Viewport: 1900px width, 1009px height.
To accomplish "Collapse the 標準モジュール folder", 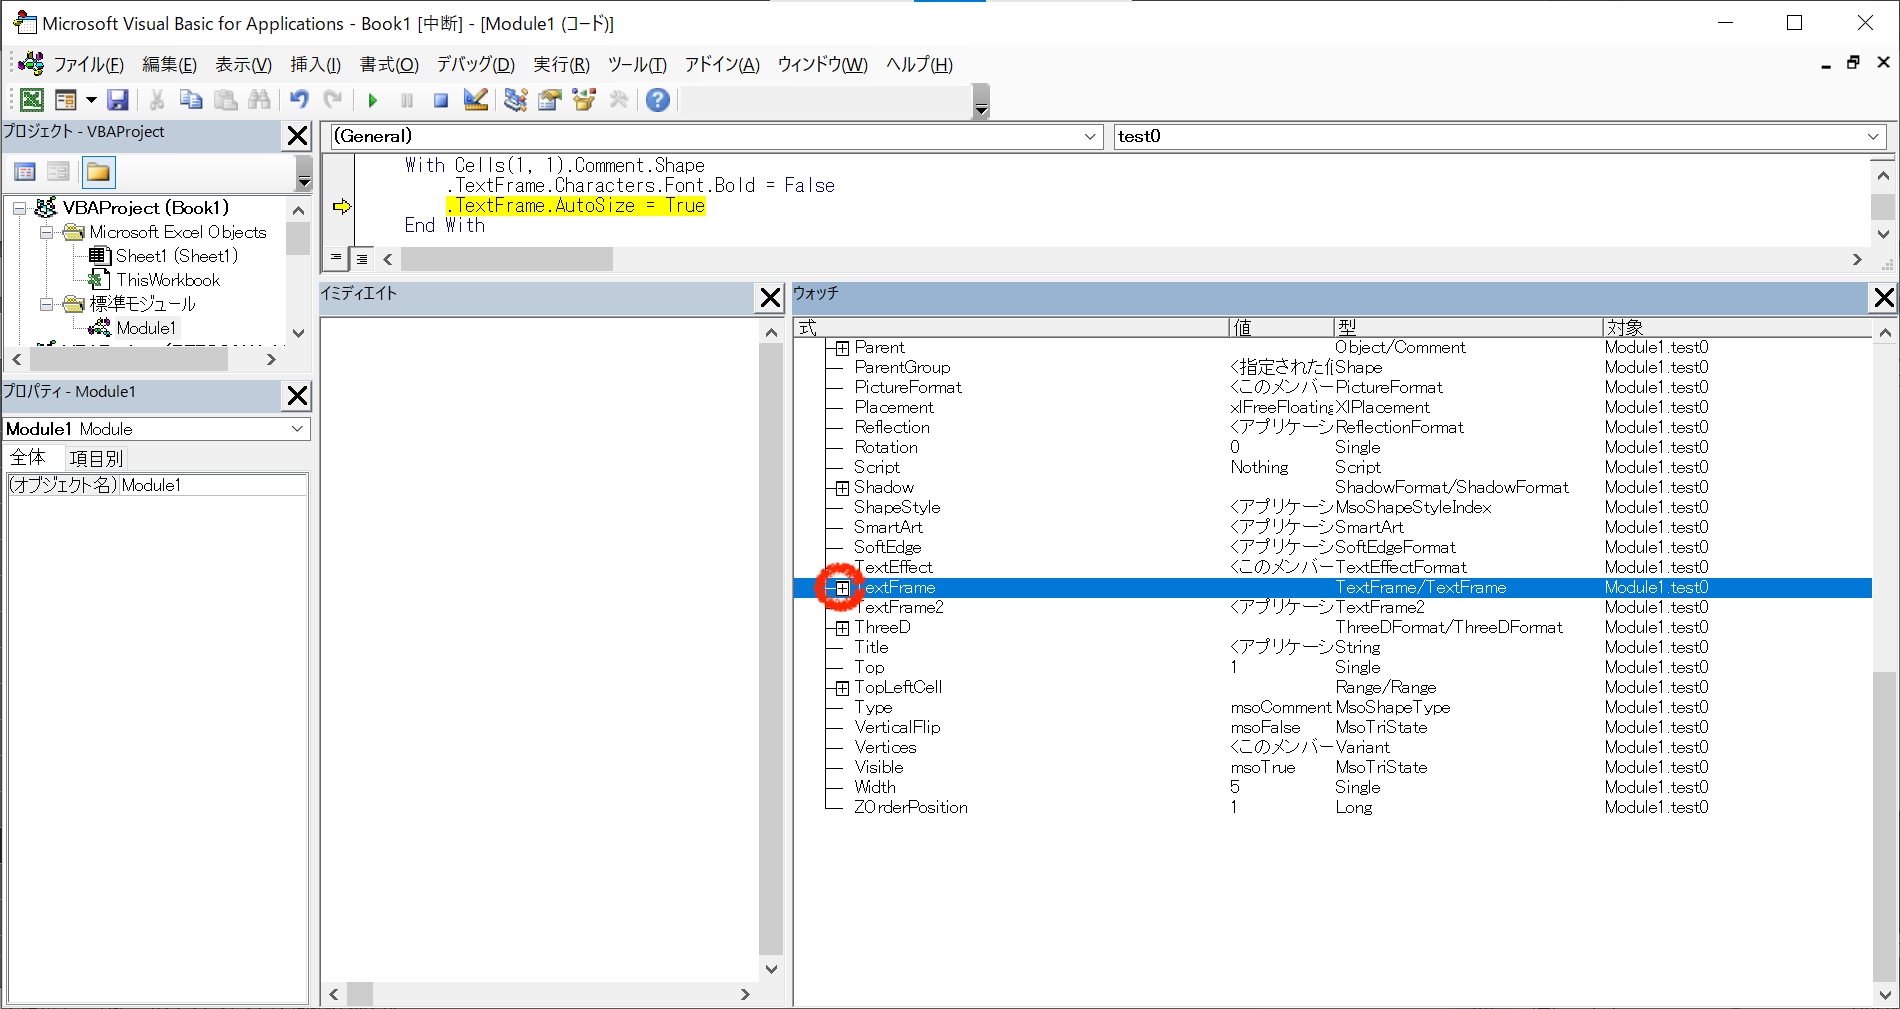I will point(46,304).
